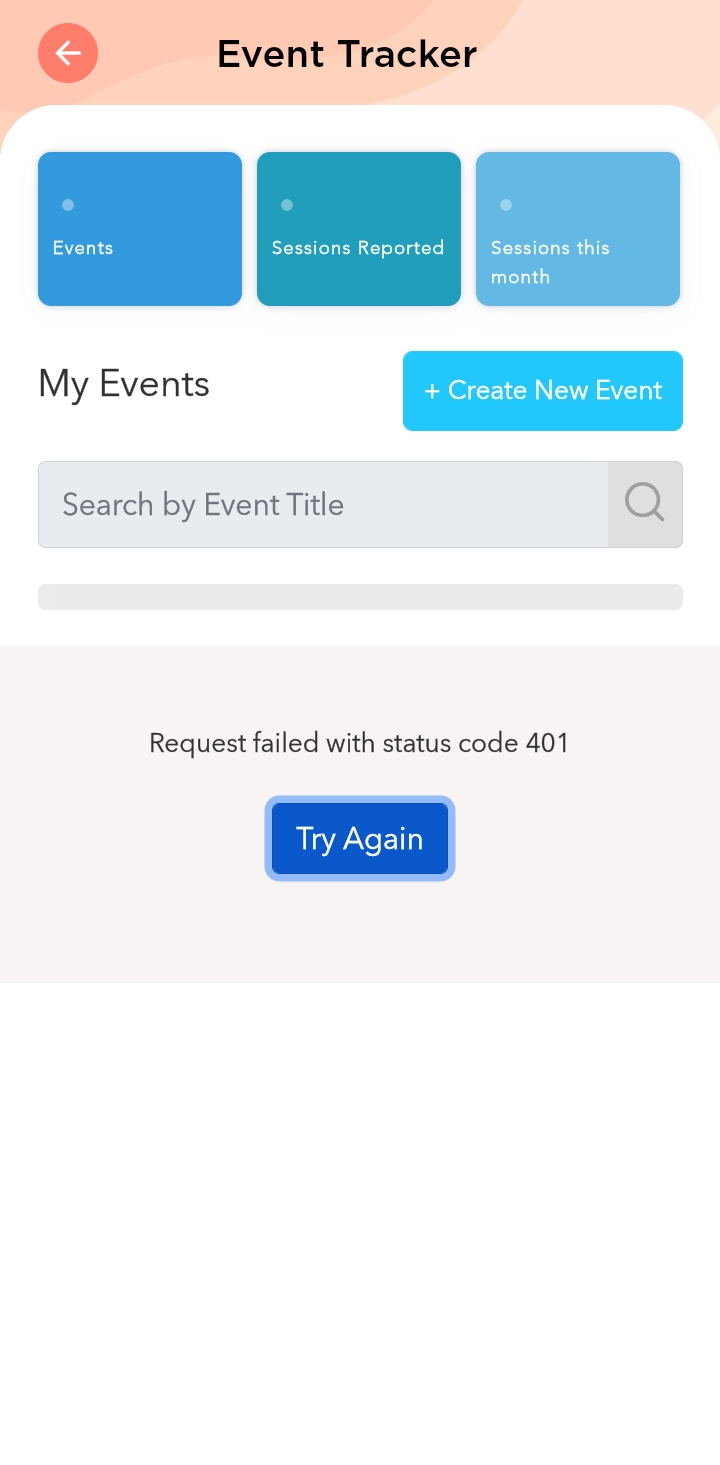
Task: Click the "Sessions Reported" label text
Action: click(x=358, y=248)
